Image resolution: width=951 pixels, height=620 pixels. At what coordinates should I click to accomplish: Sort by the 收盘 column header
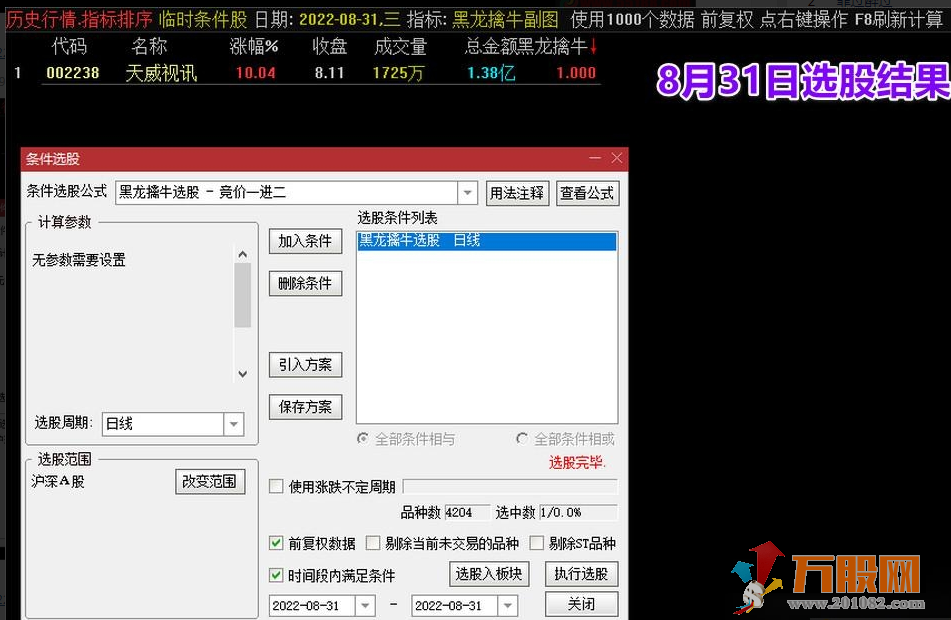[x=329, y=46]
